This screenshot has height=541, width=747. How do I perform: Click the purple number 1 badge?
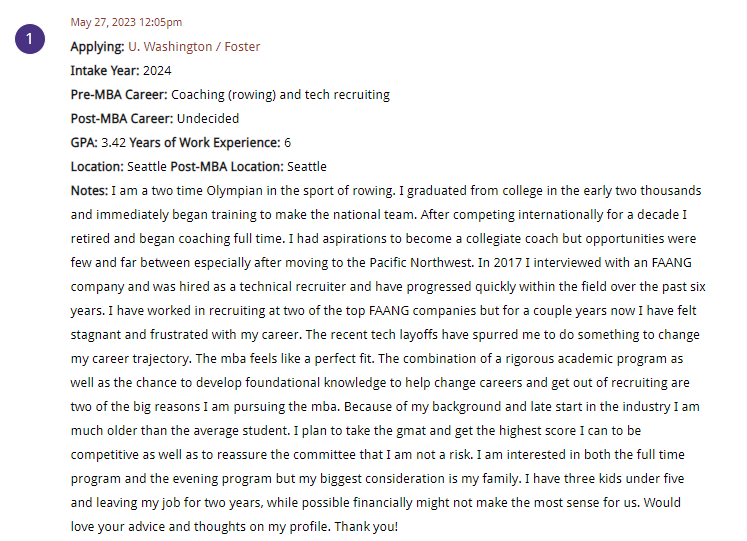30,39
